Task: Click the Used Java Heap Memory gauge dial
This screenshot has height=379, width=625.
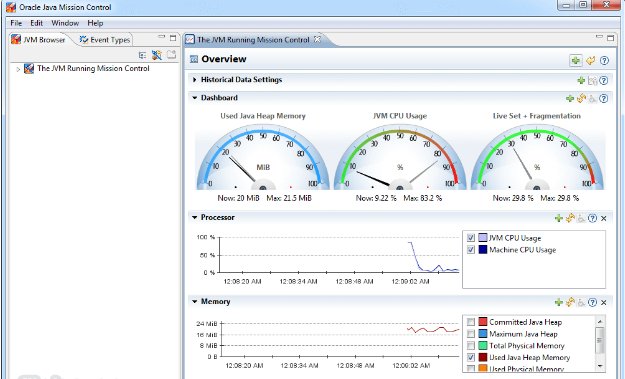Action: click(263, 157)
